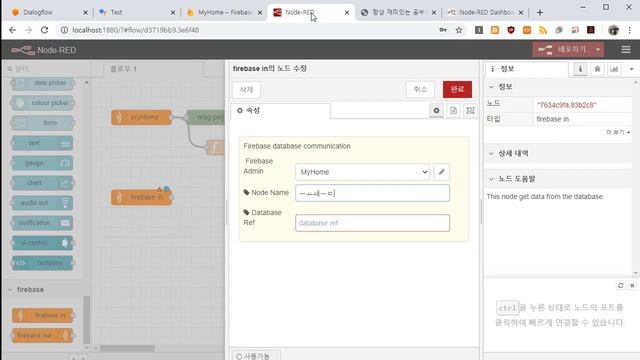
Task: Click the 배포하기 (Deploy) button
Action: pos(562,50)
